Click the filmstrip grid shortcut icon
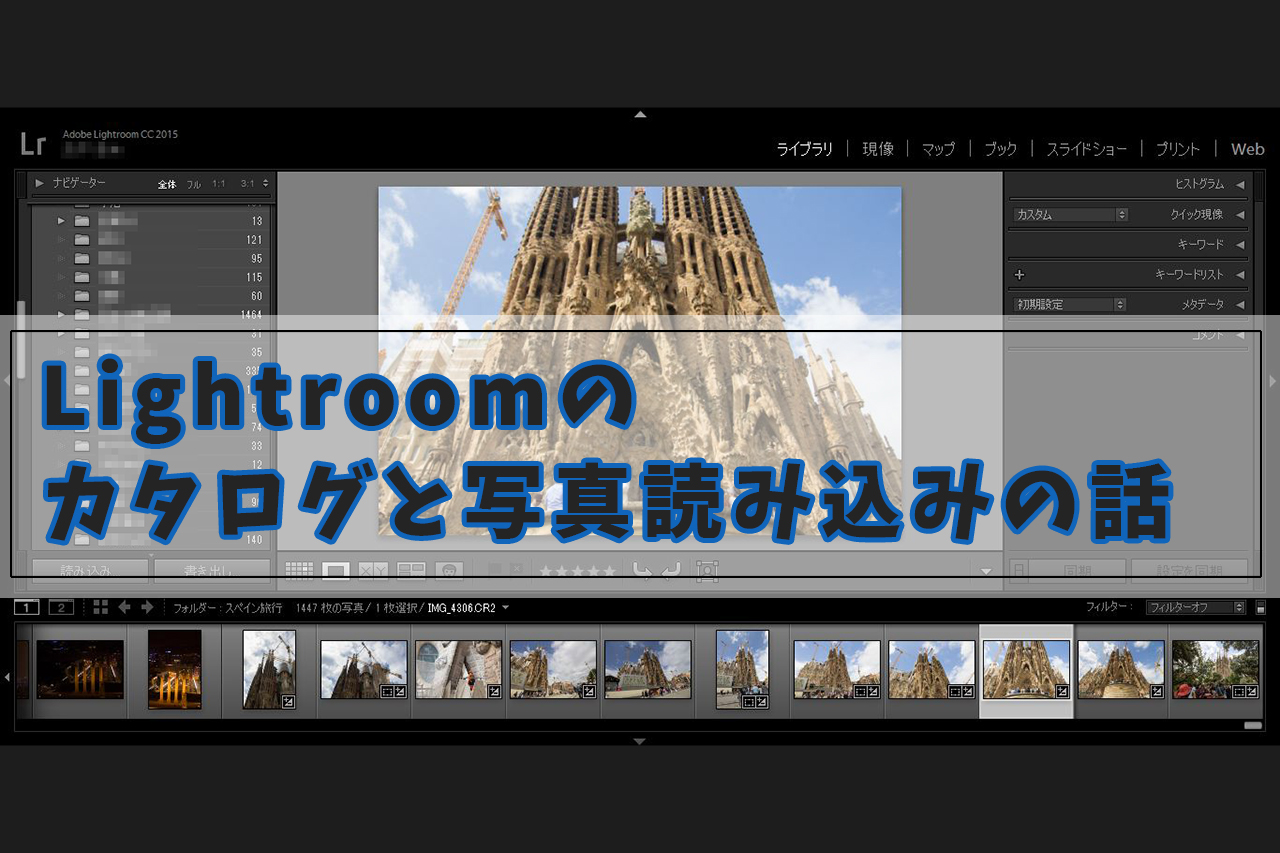Image resolution: width=1280 pixels, height=853 pixels. point(100,607)
